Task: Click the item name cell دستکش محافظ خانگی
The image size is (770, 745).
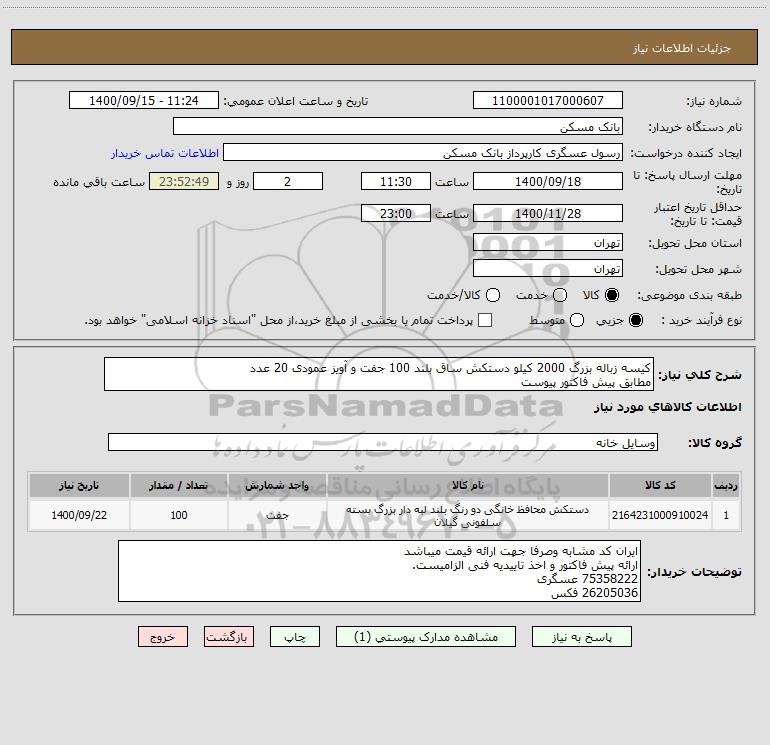Action: tap(468, 516)
